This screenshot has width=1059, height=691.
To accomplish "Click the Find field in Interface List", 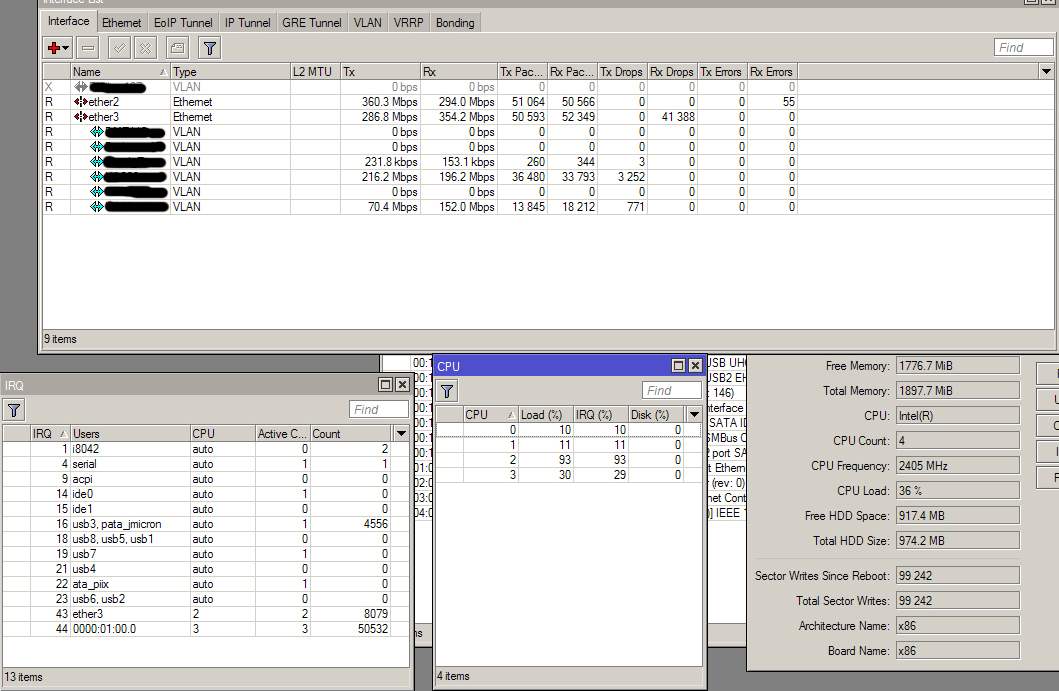I will click(x=1024, y=47).
